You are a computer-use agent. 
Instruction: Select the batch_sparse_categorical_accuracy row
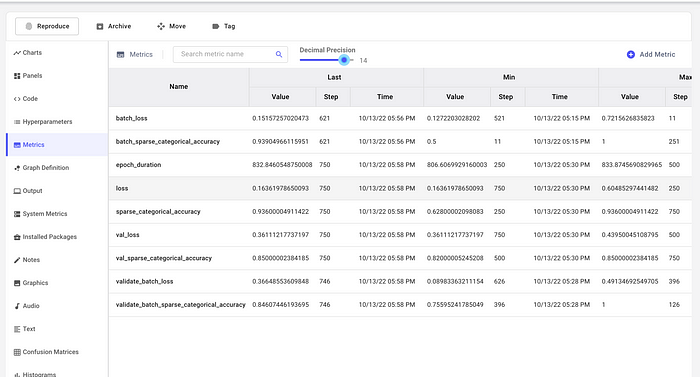400,142
